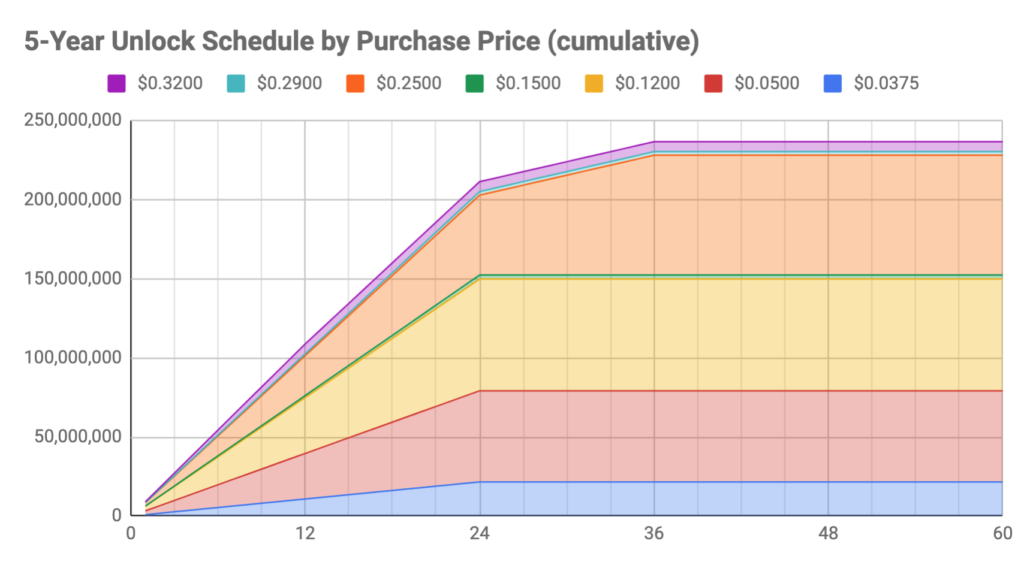Click the orange $0.2500 legend swatch
Screen dimensions: 1024x568
(x=355, y=84)
